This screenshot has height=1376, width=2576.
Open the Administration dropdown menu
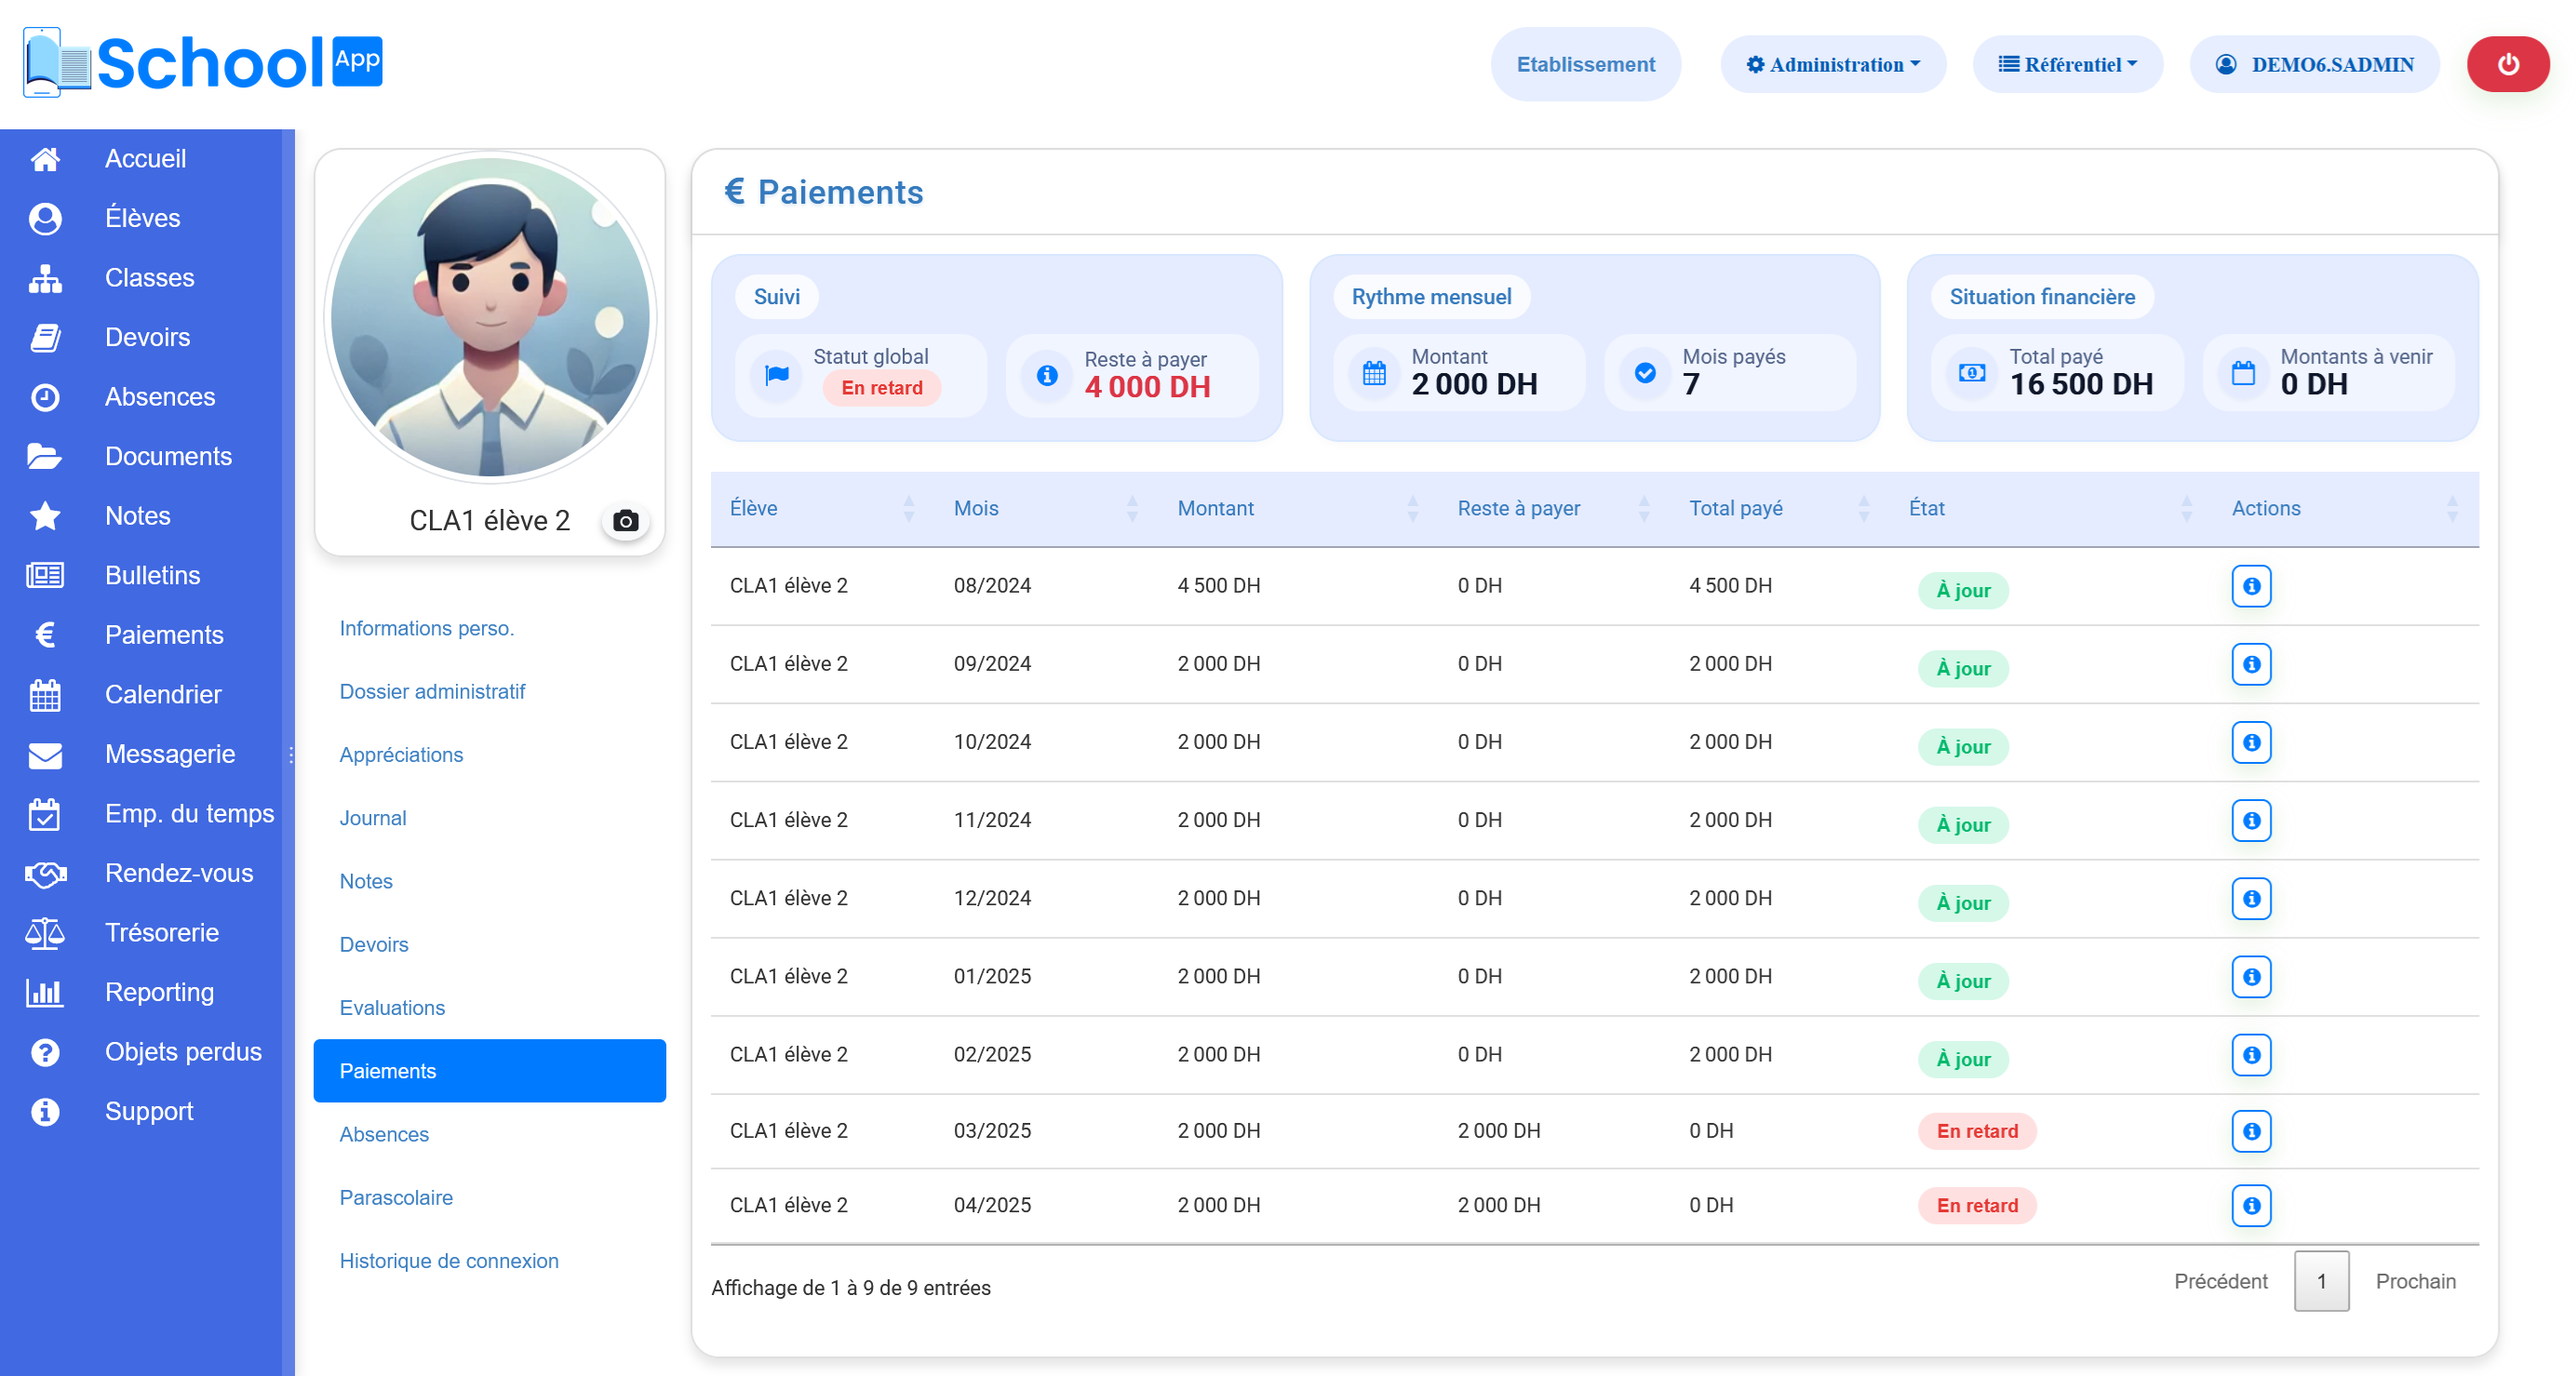1832,63
